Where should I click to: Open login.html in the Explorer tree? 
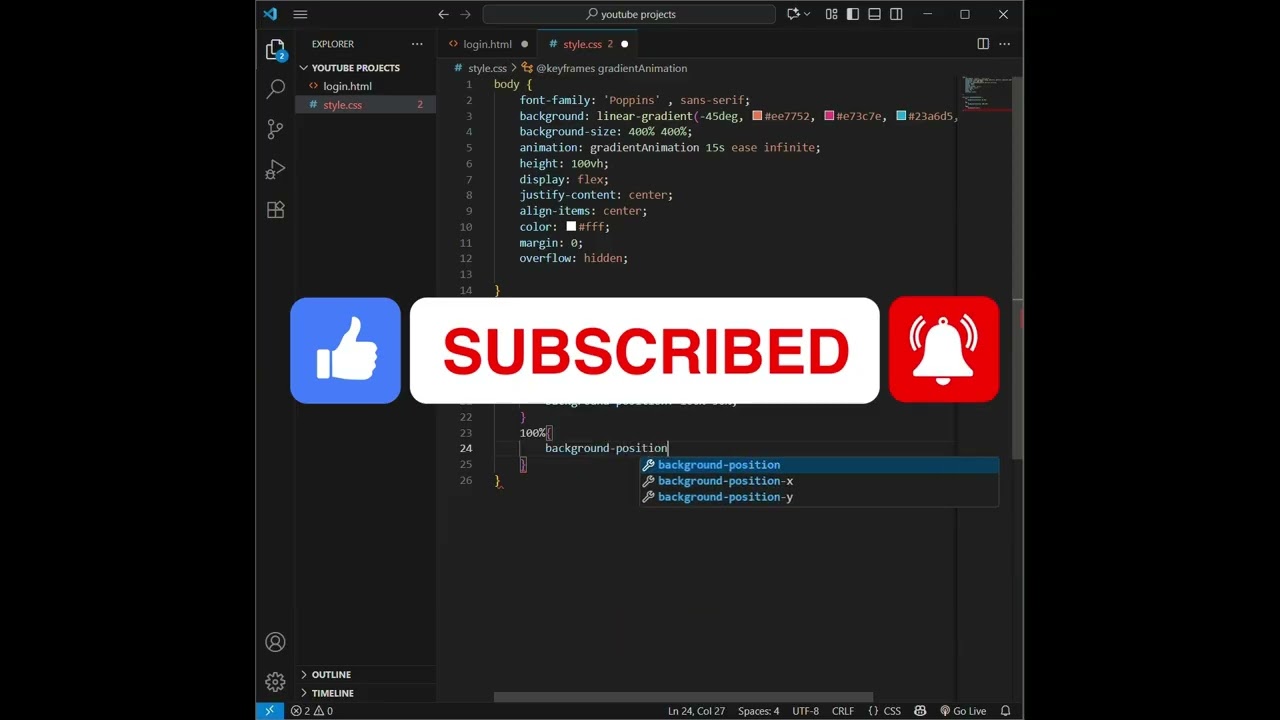pos(347,86)
